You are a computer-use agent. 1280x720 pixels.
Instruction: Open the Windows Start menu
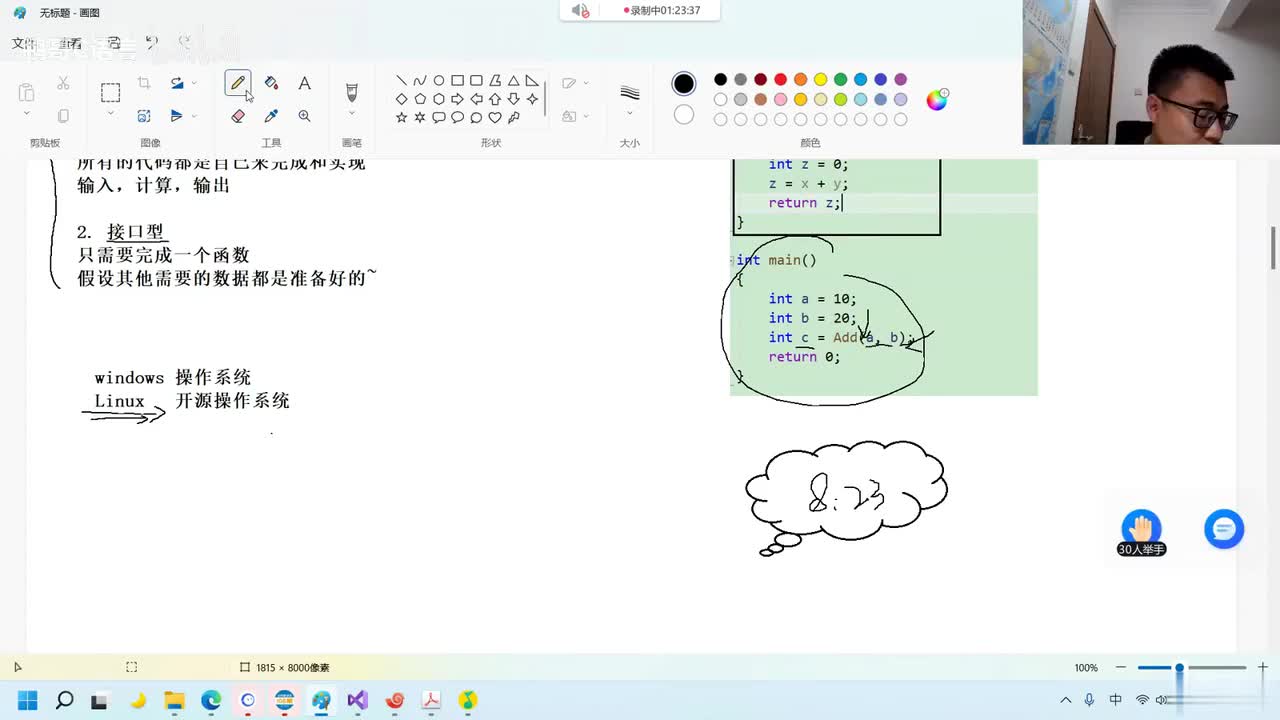(27, 700)
